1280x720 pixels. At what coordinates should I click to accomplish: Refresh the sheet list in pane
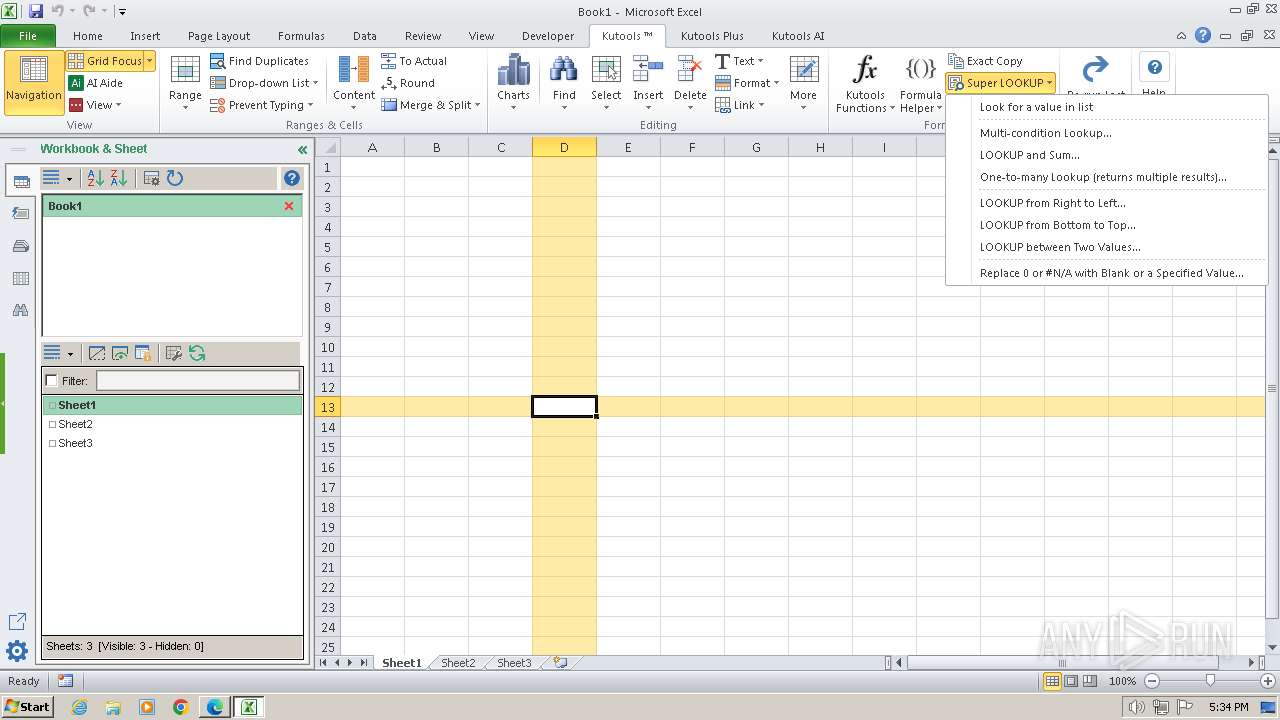click(x=197, y=353)
